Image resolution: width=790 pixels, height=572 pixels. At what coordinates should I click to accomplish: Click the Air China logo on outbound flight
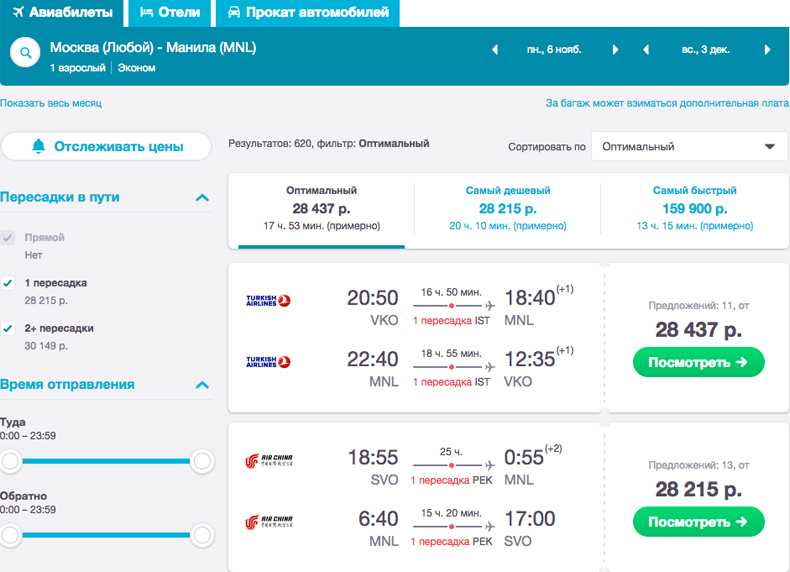coord(268,461)
